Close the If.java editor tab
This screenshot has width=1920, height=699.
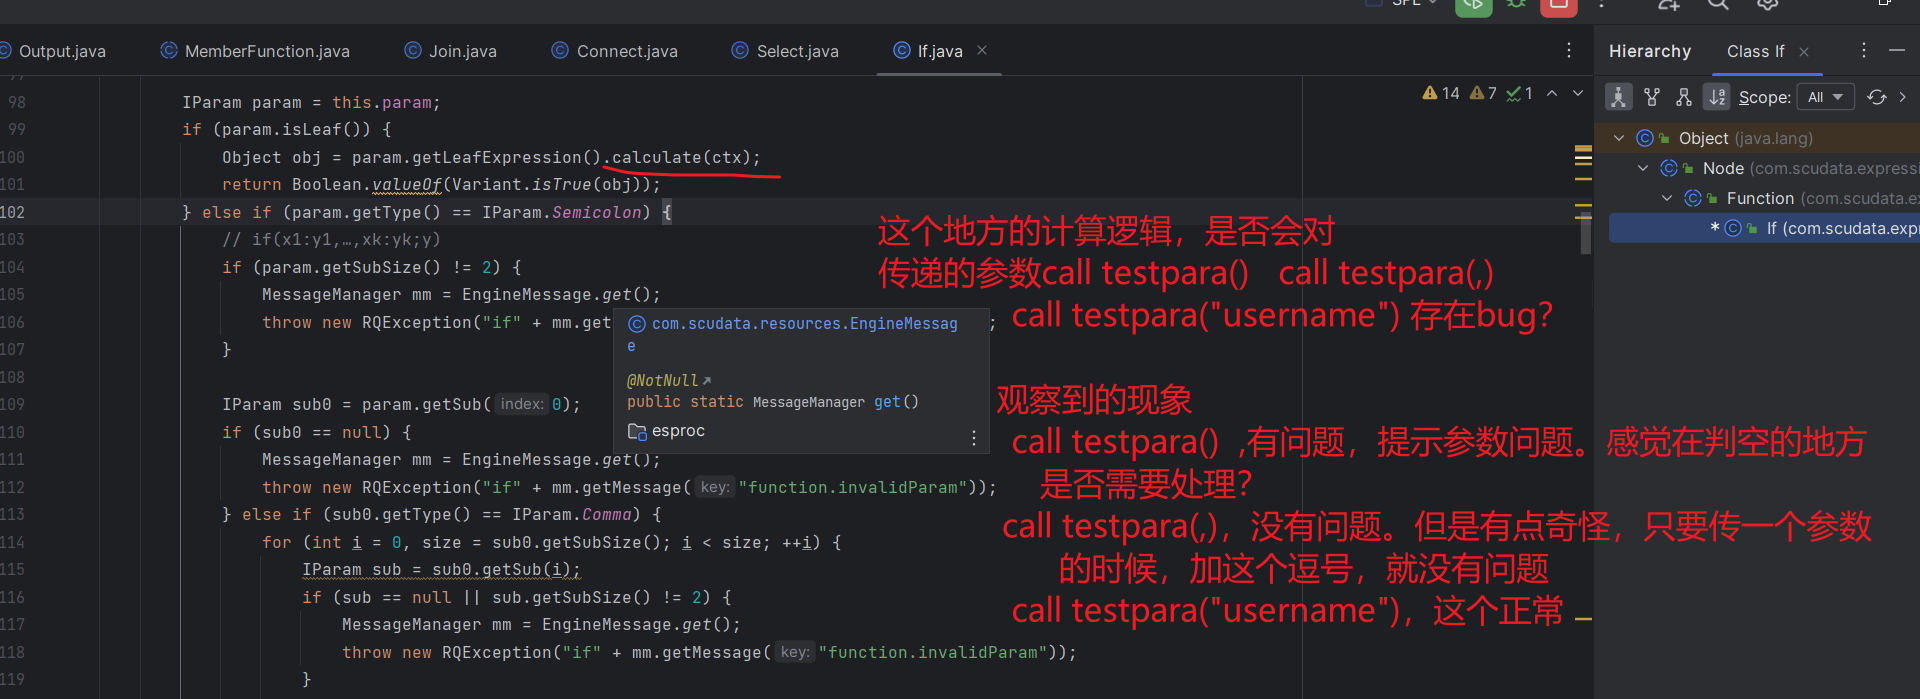[982, 50]
